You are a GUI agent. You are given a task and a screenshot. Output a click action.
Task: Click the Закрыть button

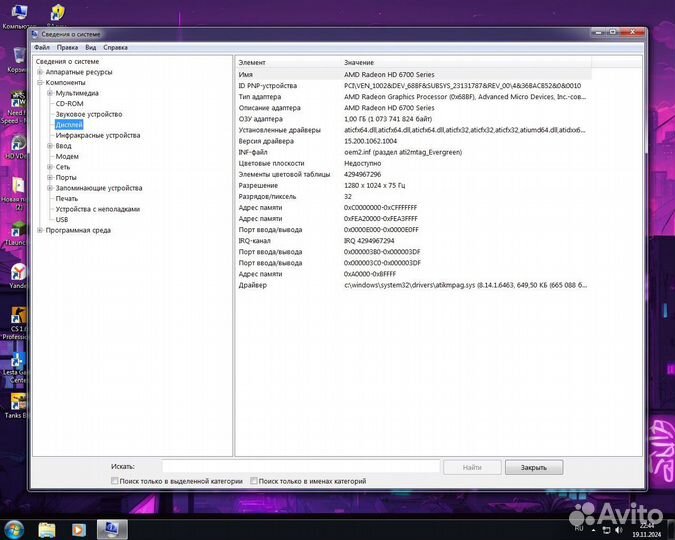pyautogui.click(x=533, y=467)
